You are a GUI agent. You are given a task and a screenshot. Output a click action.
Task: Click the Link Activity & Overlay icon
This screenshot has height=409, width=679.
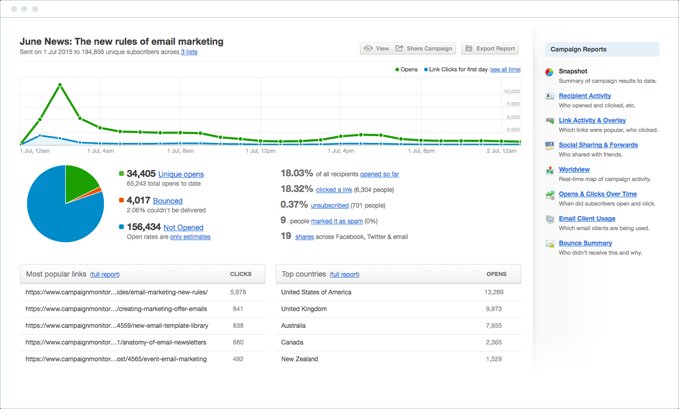pyautogui.click(x=550, y=120)
